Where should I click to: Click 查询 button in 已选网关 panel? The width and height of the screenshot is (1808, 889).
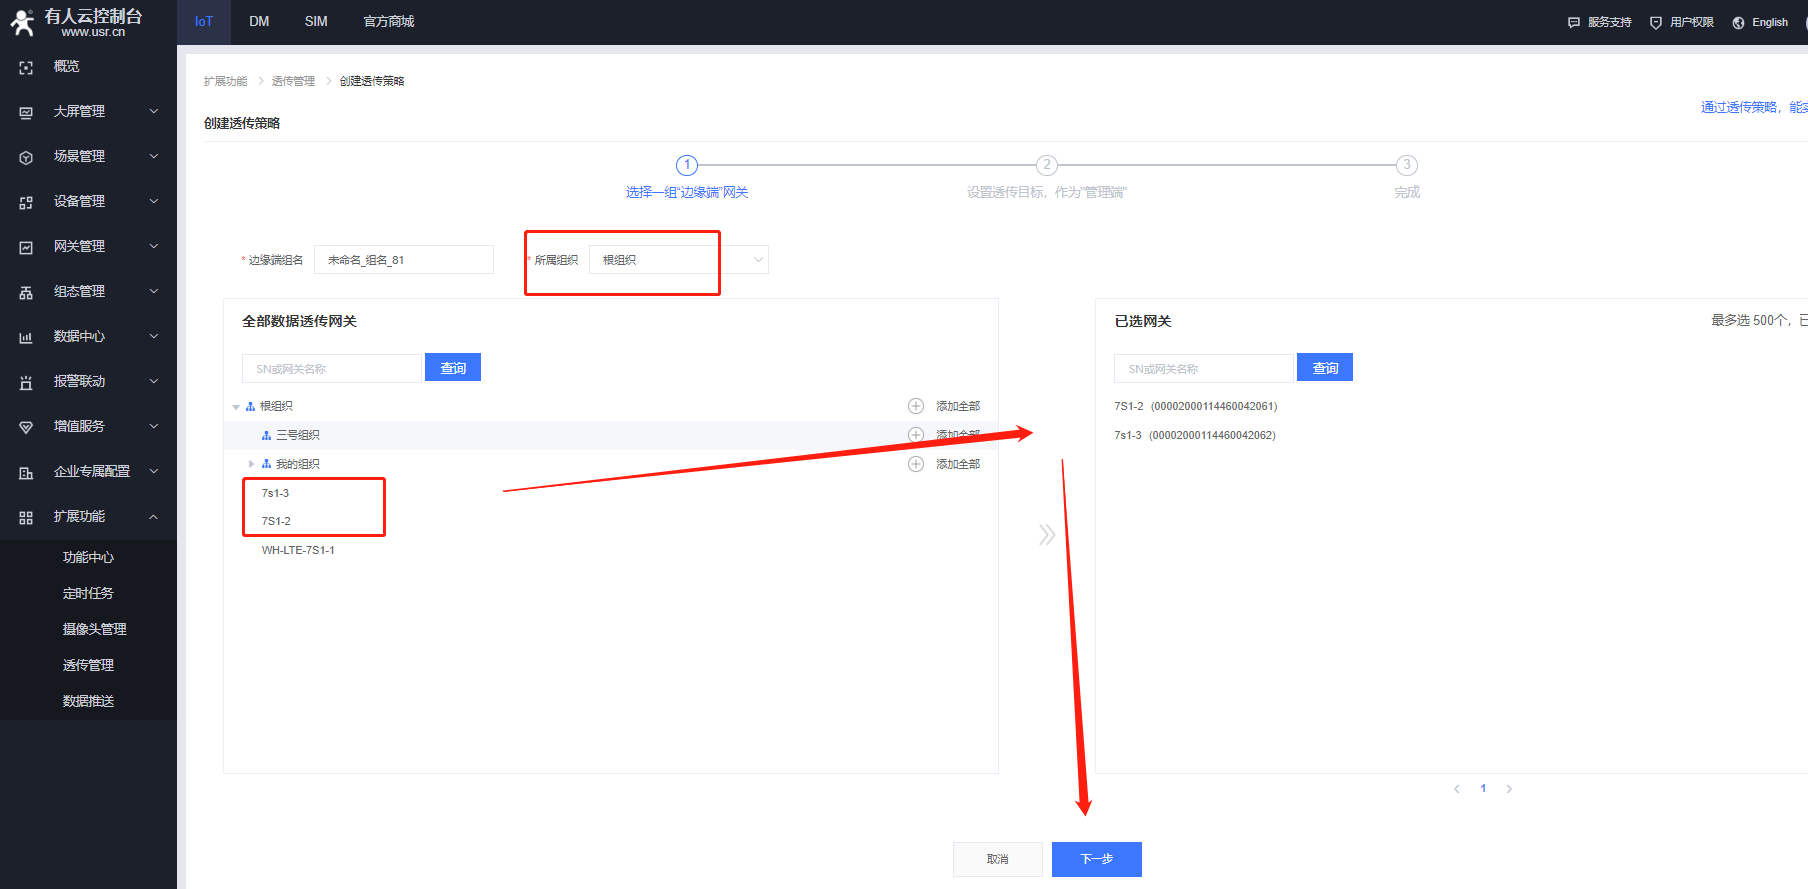(x=1325, y=368)
